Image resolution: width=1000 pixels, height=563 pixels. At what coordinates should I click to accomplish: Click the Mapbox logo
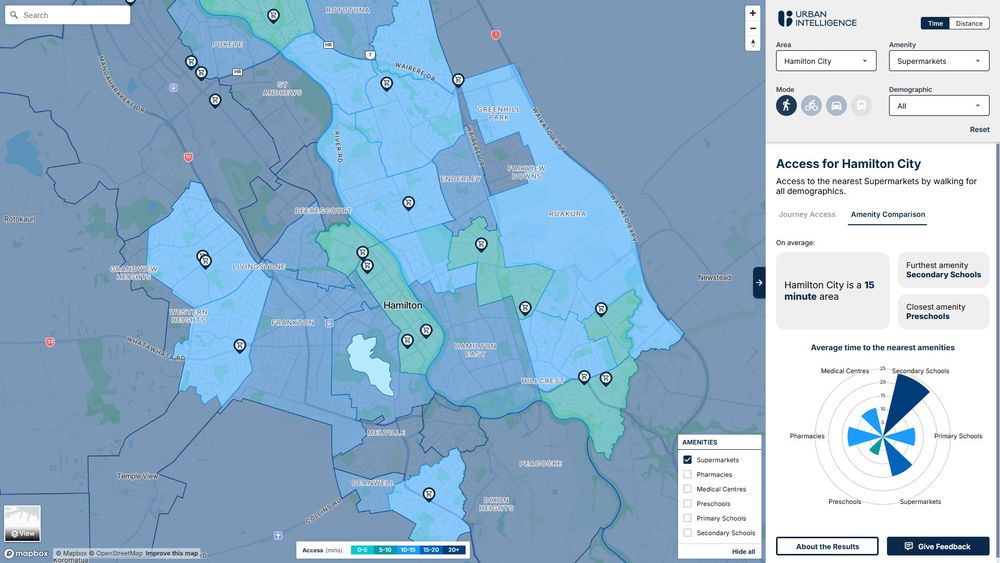(x=26, y=553)
